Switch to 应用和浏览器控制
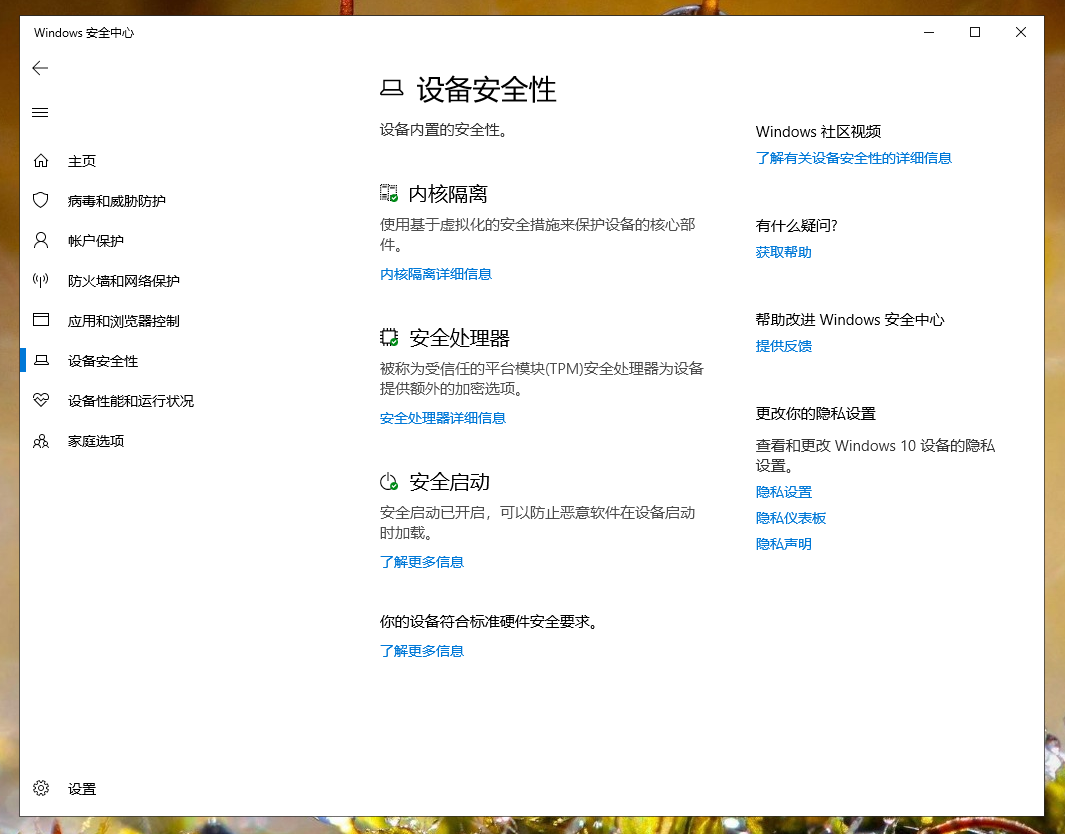Screen dimensions: 1065x834 [x=124, y=321]
